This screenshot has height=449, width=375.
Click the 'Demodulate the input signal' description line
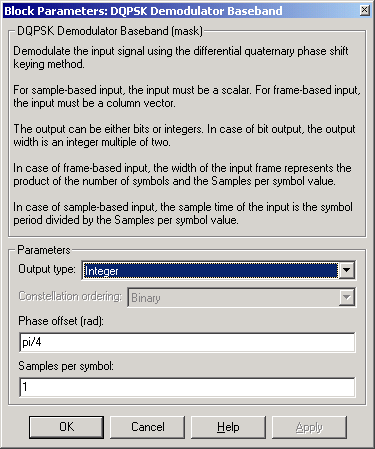(x=181, y=57)
